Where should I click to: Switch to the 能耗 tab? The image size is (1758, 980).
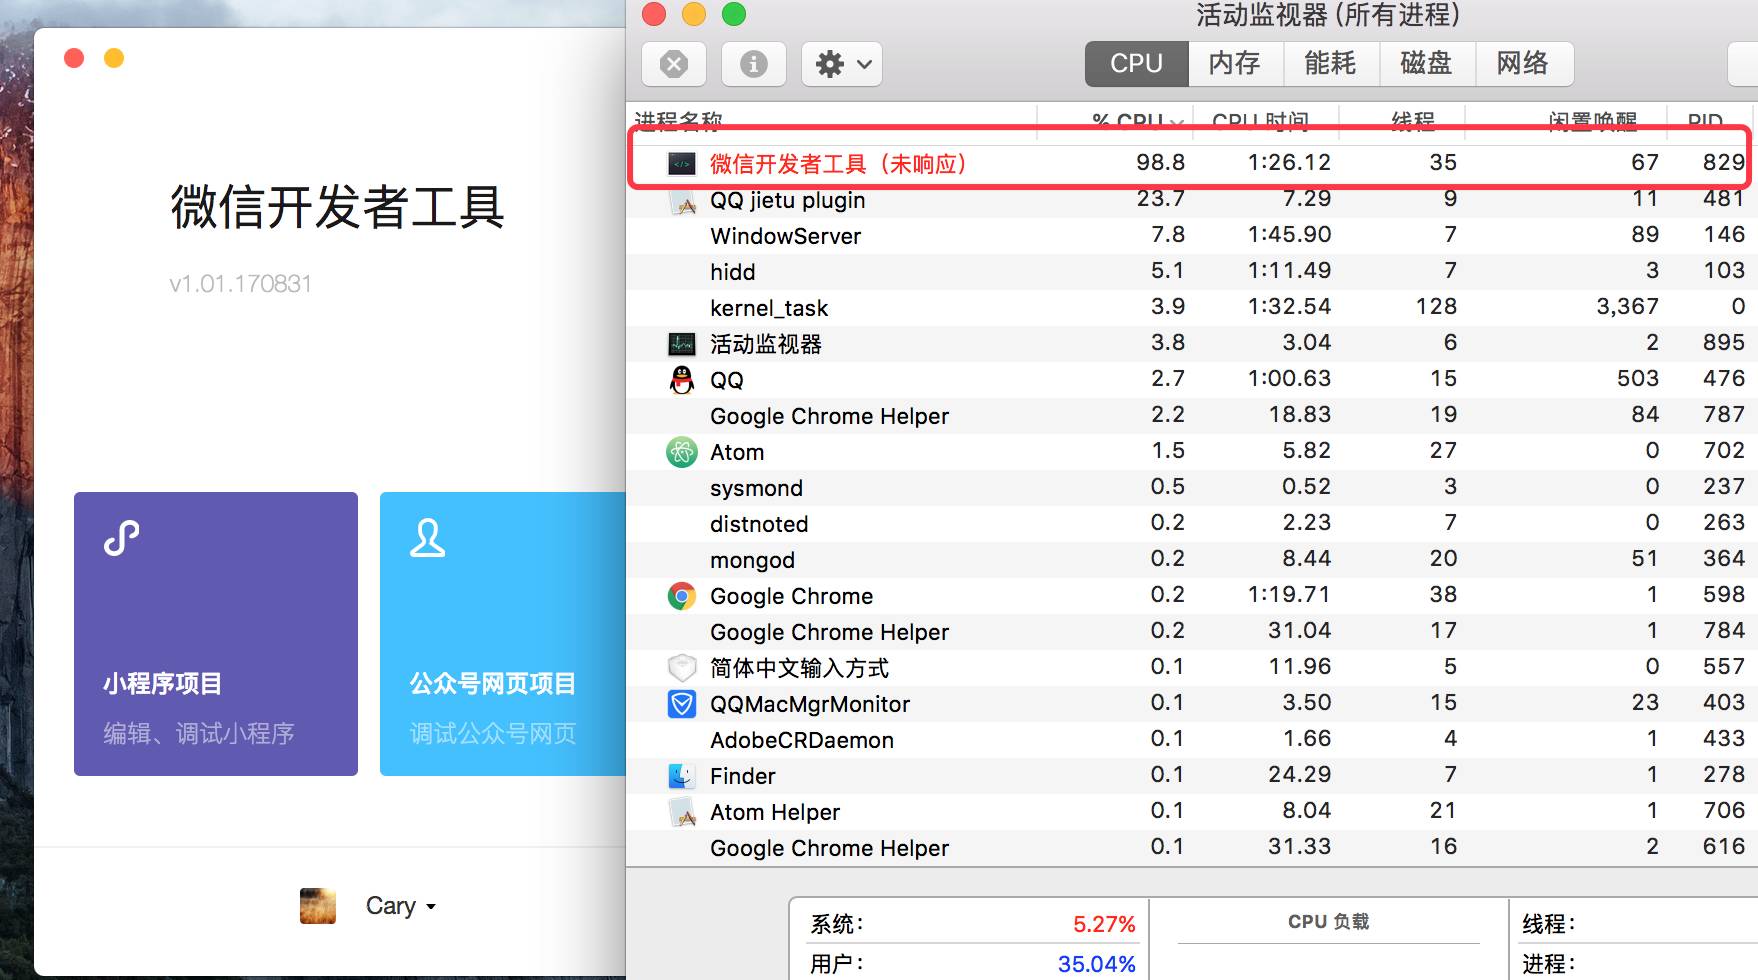(1330, 64)
